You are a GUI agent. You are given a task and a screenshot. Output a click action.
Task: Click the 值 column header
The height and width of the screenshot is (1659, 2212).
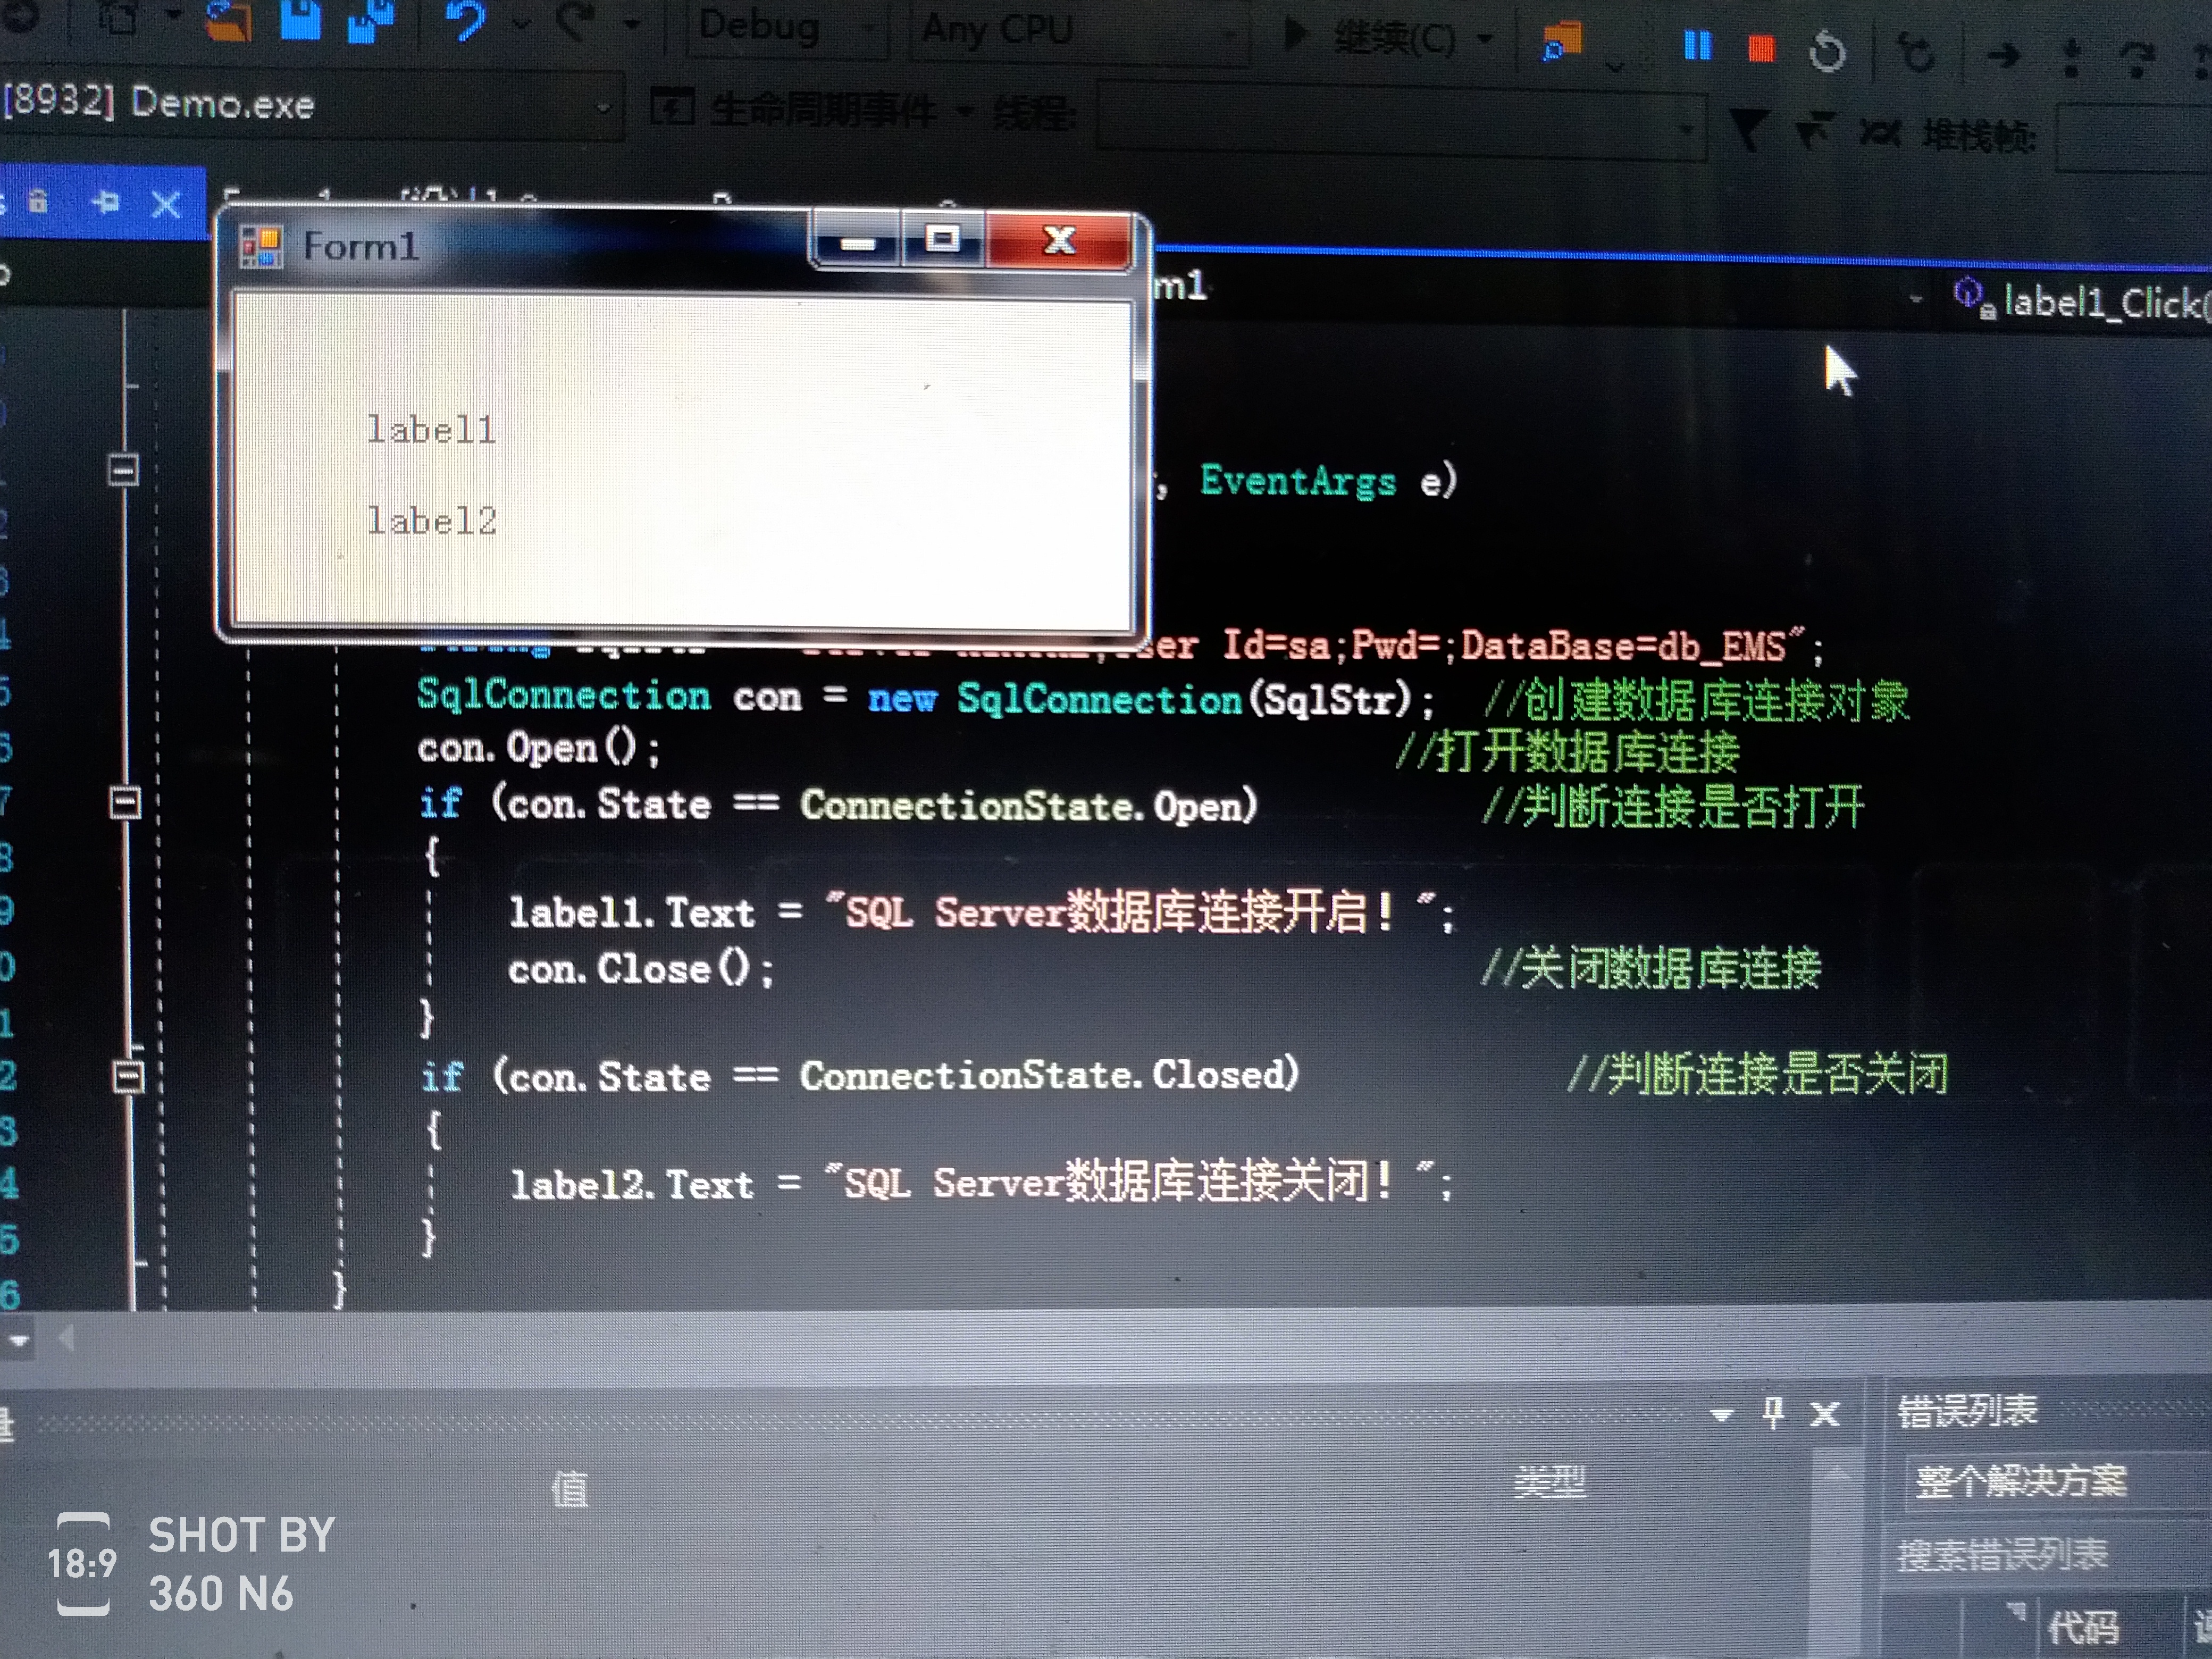click(570, 1488)
